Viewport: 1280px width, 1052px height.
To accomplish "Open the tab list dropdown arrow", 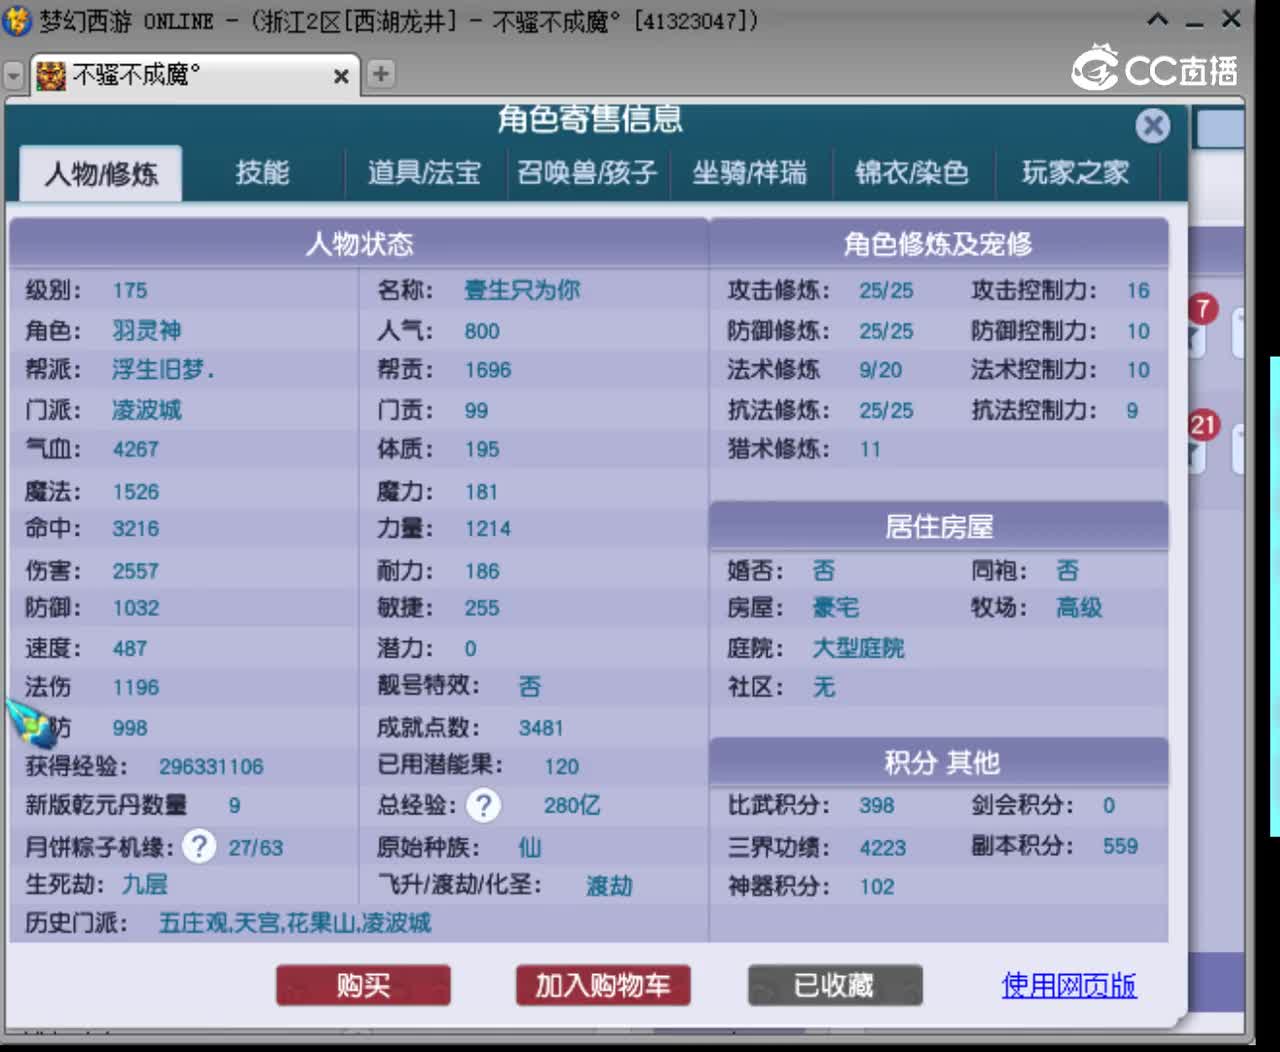I will 13,76.
